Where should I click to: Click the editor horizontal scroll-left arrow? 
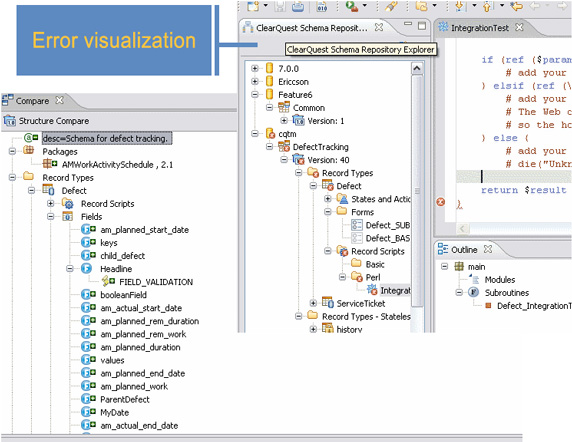463,229
